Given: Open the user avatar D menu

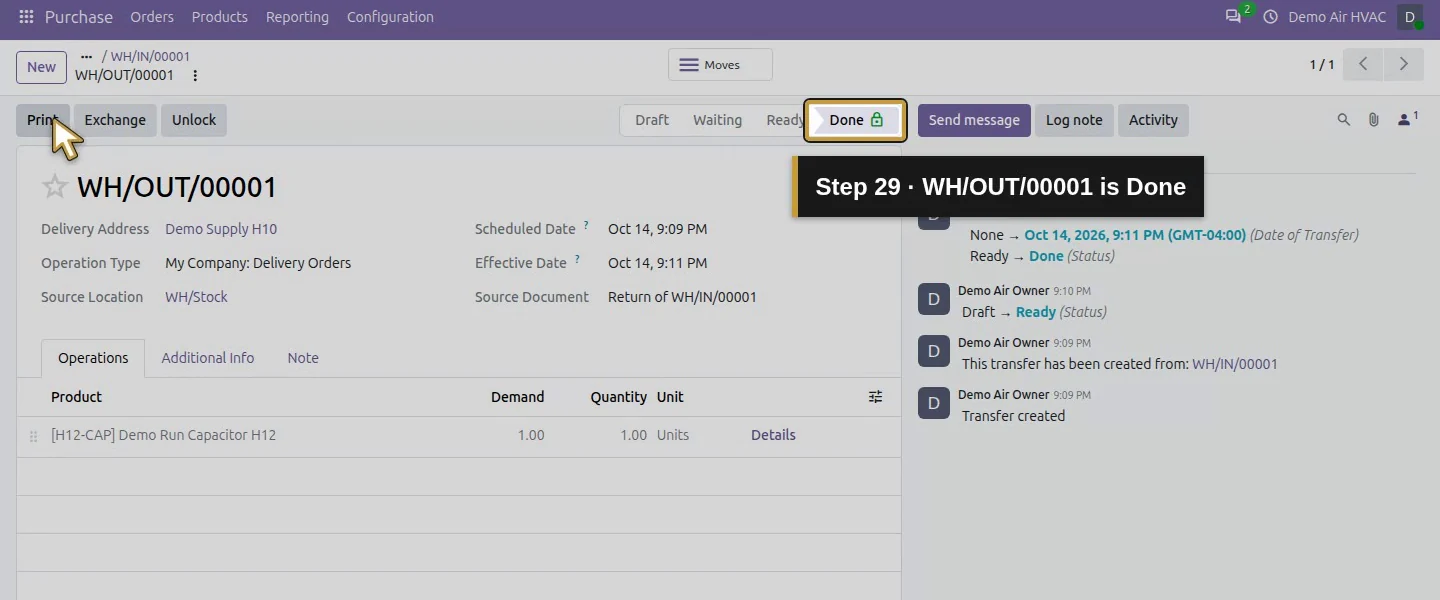Looking at the screenshot, I should pos(1410,17).
